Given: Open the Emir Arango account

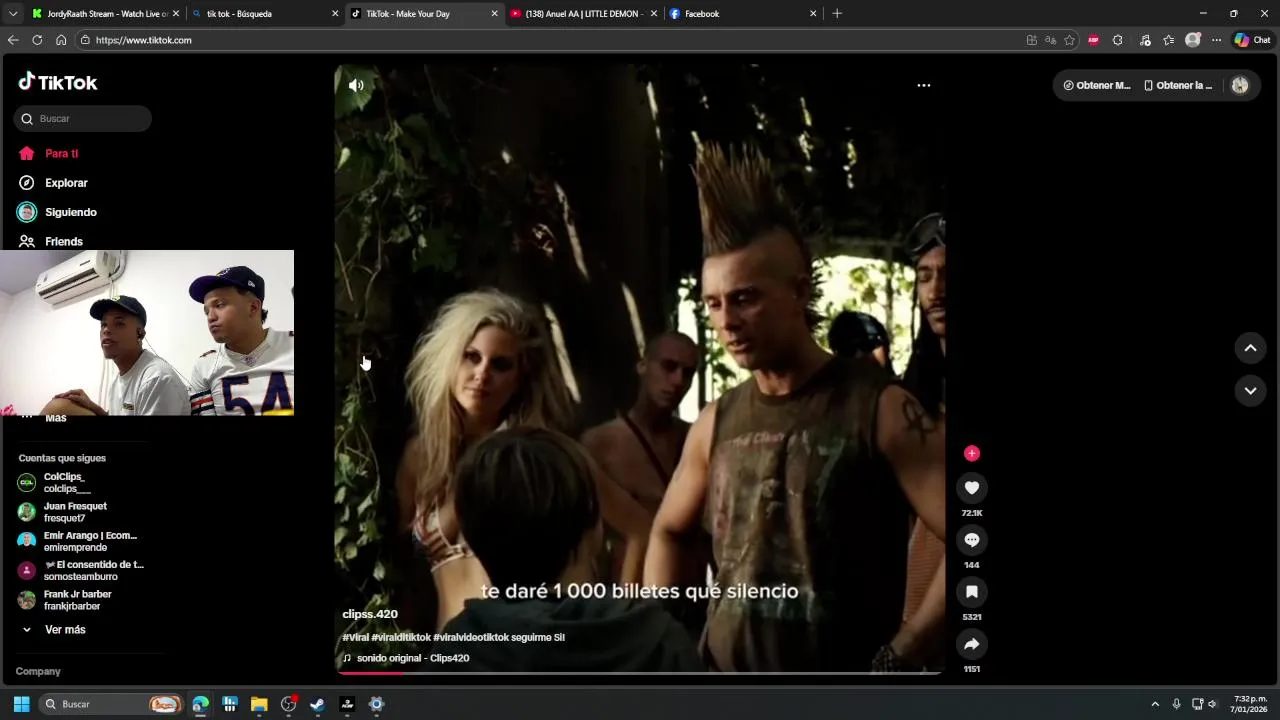Looking at the screenshot, I should click(x=80, y=541).
